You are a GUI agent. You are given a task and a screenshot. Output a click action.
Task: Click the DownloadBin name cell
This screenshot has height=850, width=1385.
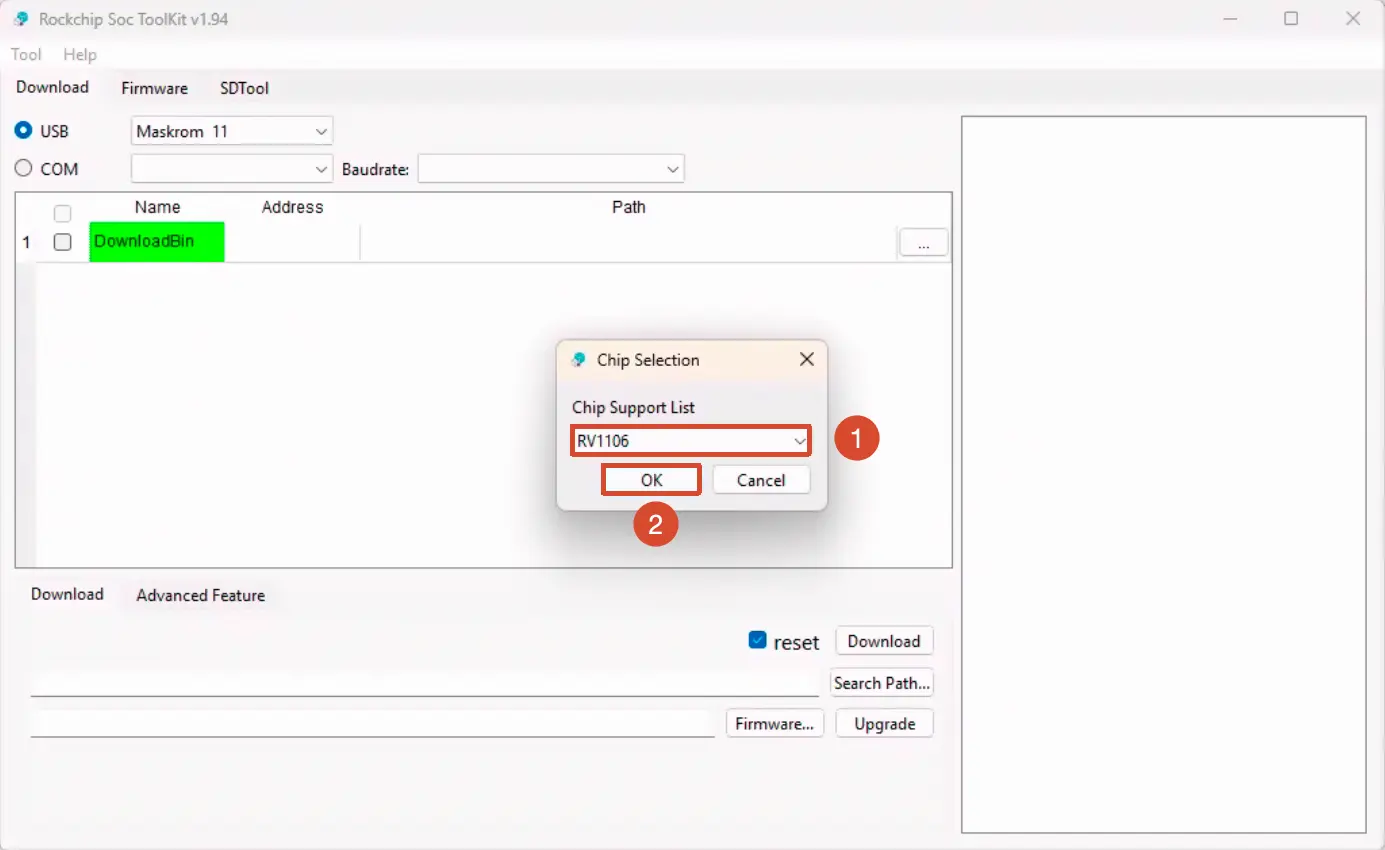pos(157,242)
